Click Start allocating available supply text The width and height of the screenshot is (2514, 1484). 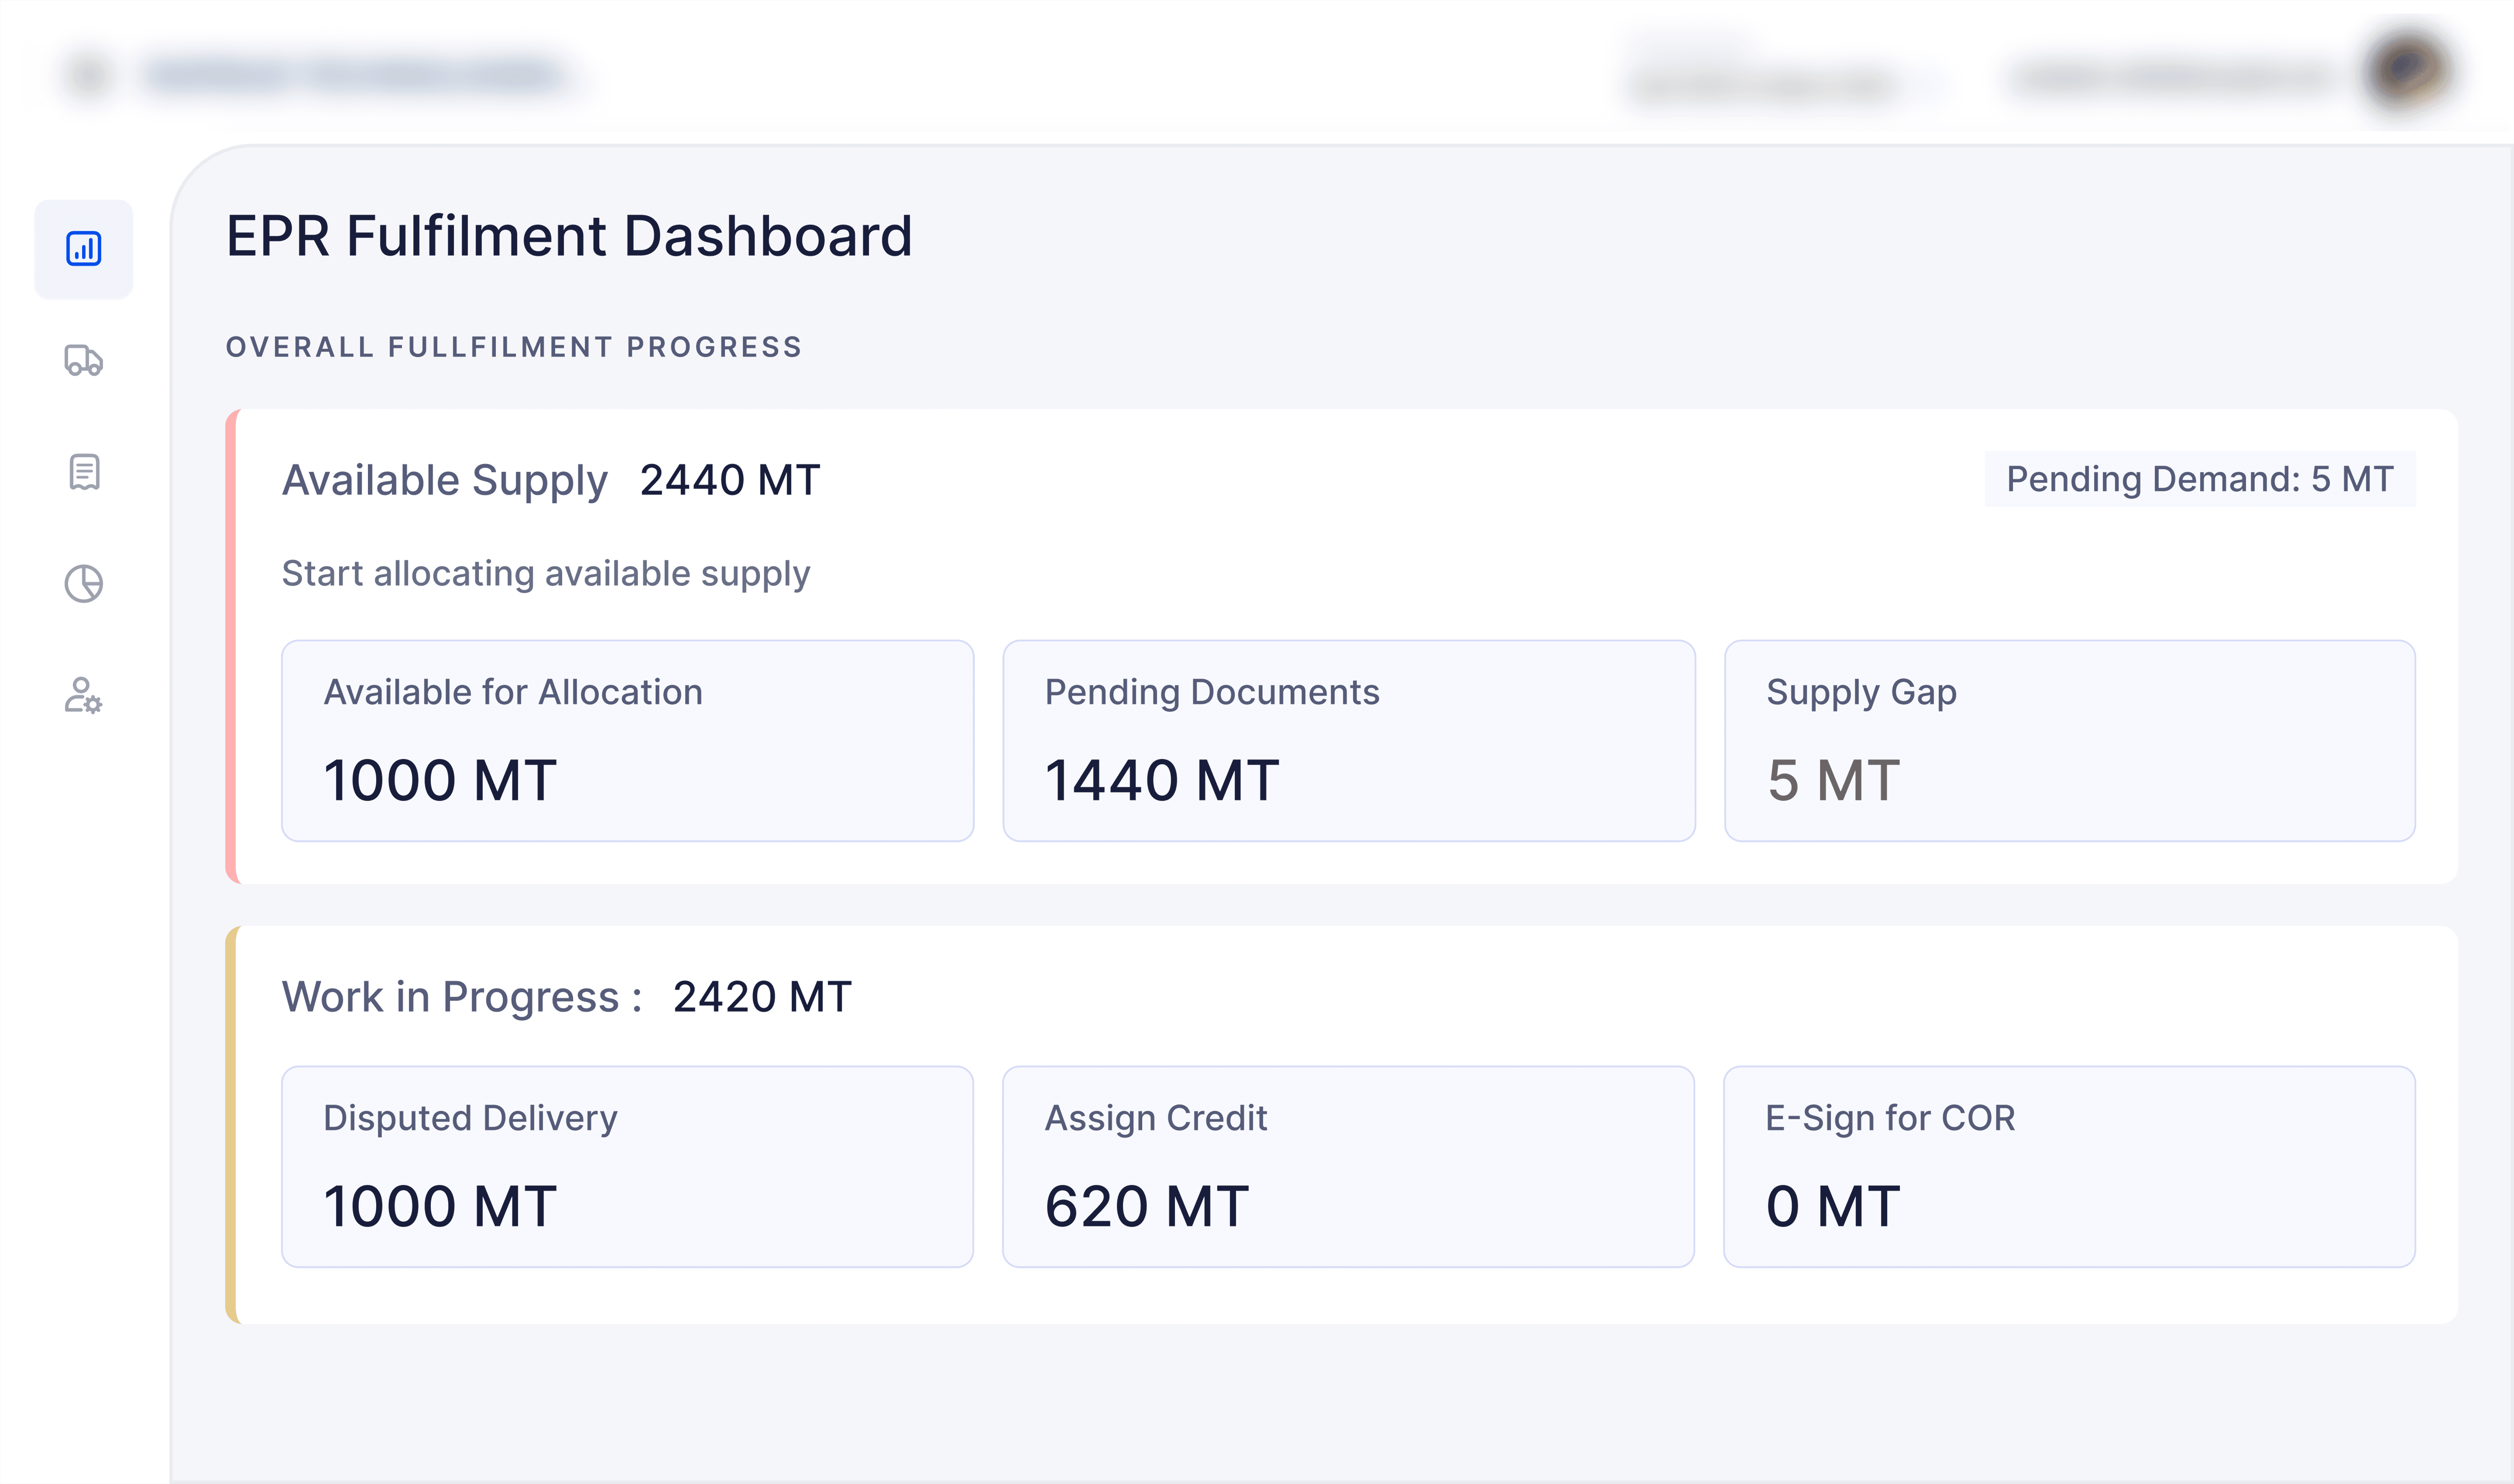[545, 574]
